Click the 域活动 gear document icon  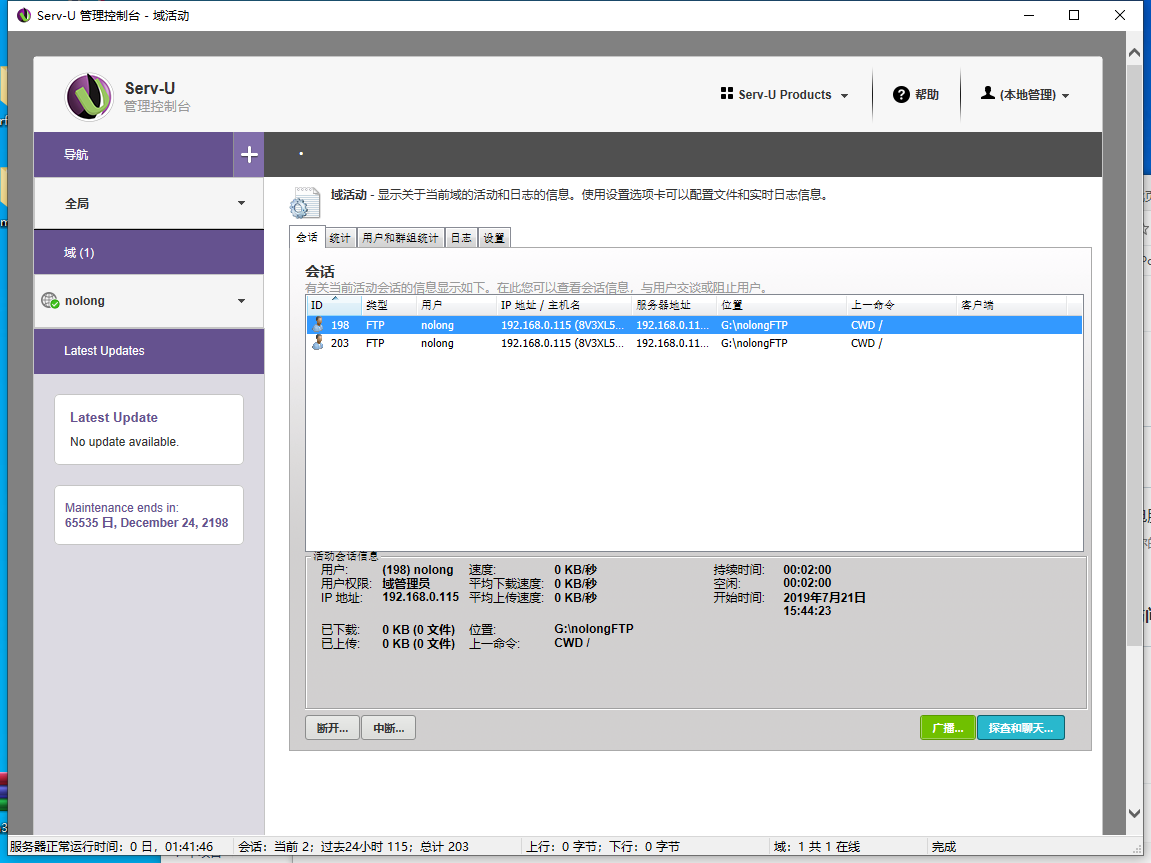pos(305,202)
